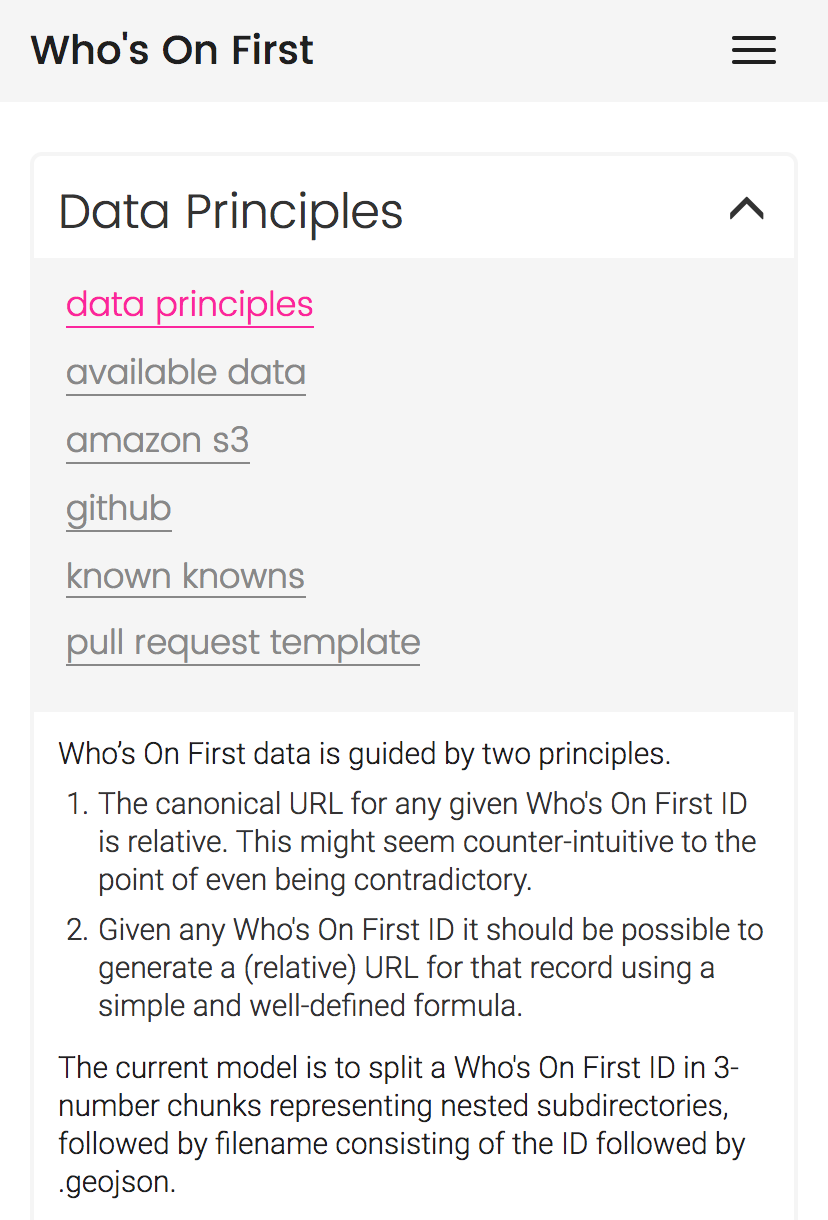Navigate to the known knowns page
828x1220 pixels.
click(185, 576)
